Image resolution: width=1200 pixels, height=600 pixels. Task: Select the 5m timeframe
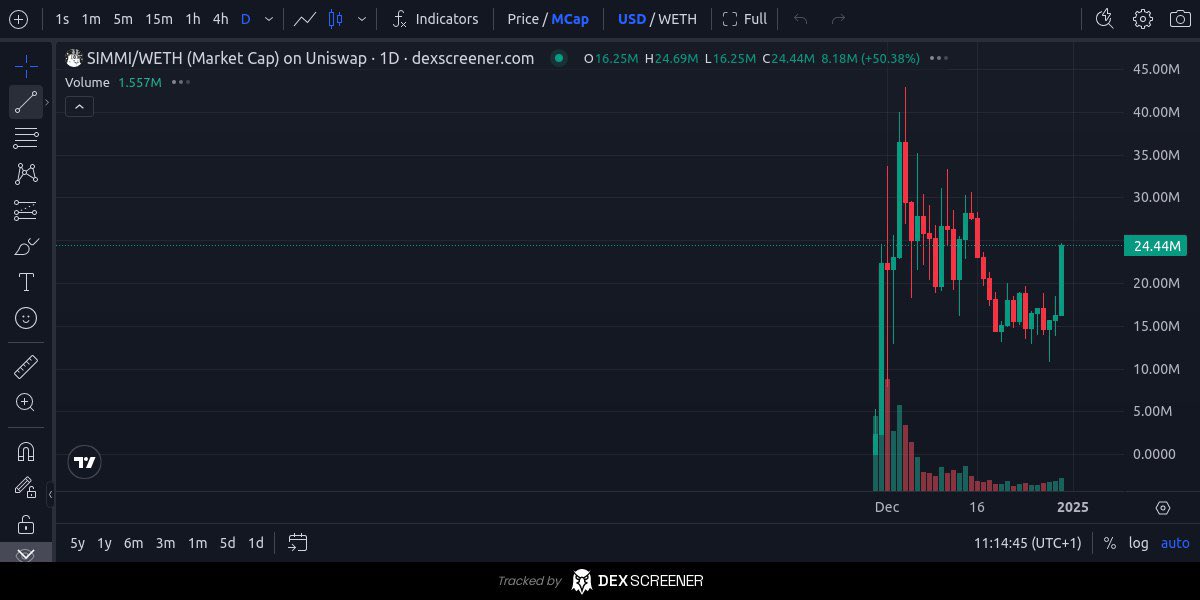click(x=123, y=19)
